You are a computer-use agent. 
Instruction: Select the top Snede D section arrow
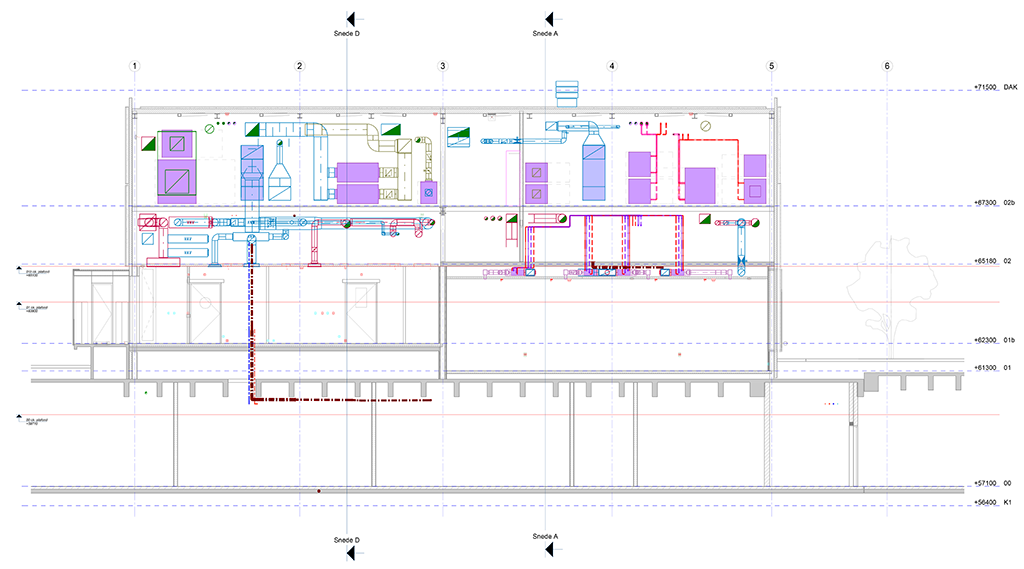[351, 19]
